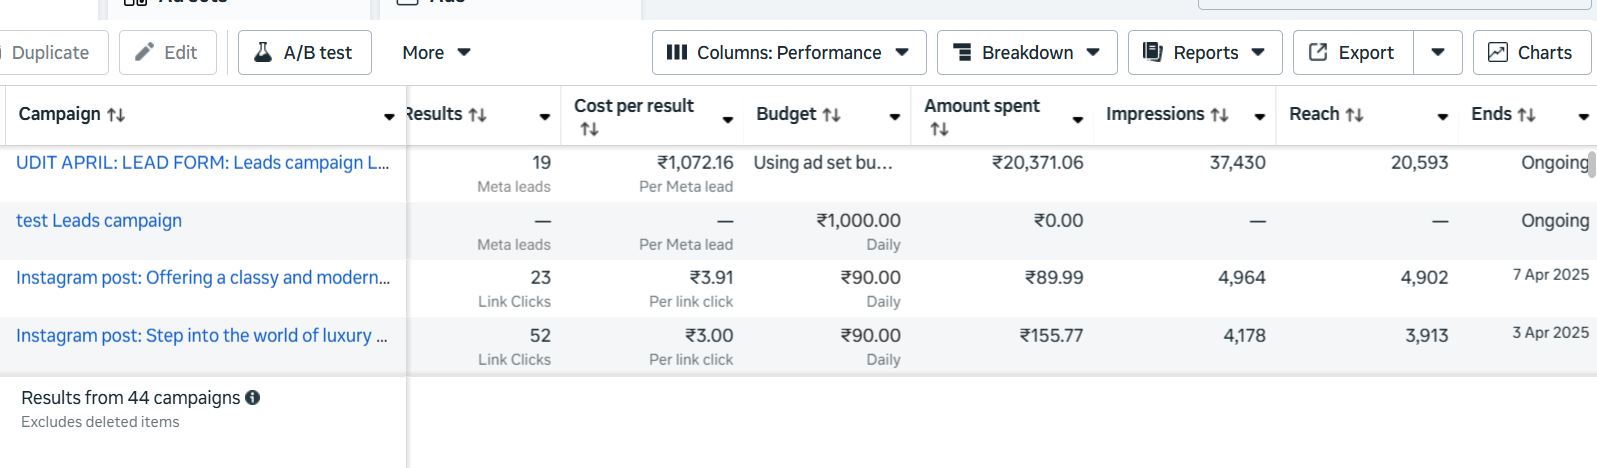Sort Impressions column via its arrows icon
The image size is (1597, 468).
[x=1219, y=115]
